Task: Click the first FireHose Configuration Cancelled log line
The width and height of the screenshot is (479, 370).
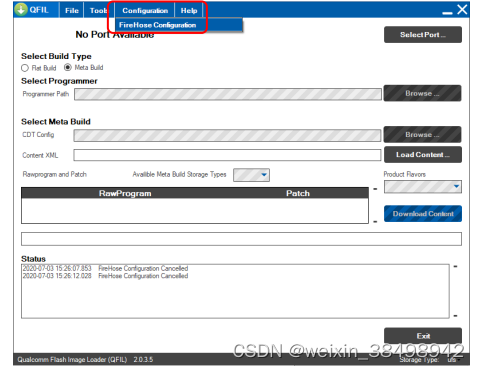Action: point(105,268)
